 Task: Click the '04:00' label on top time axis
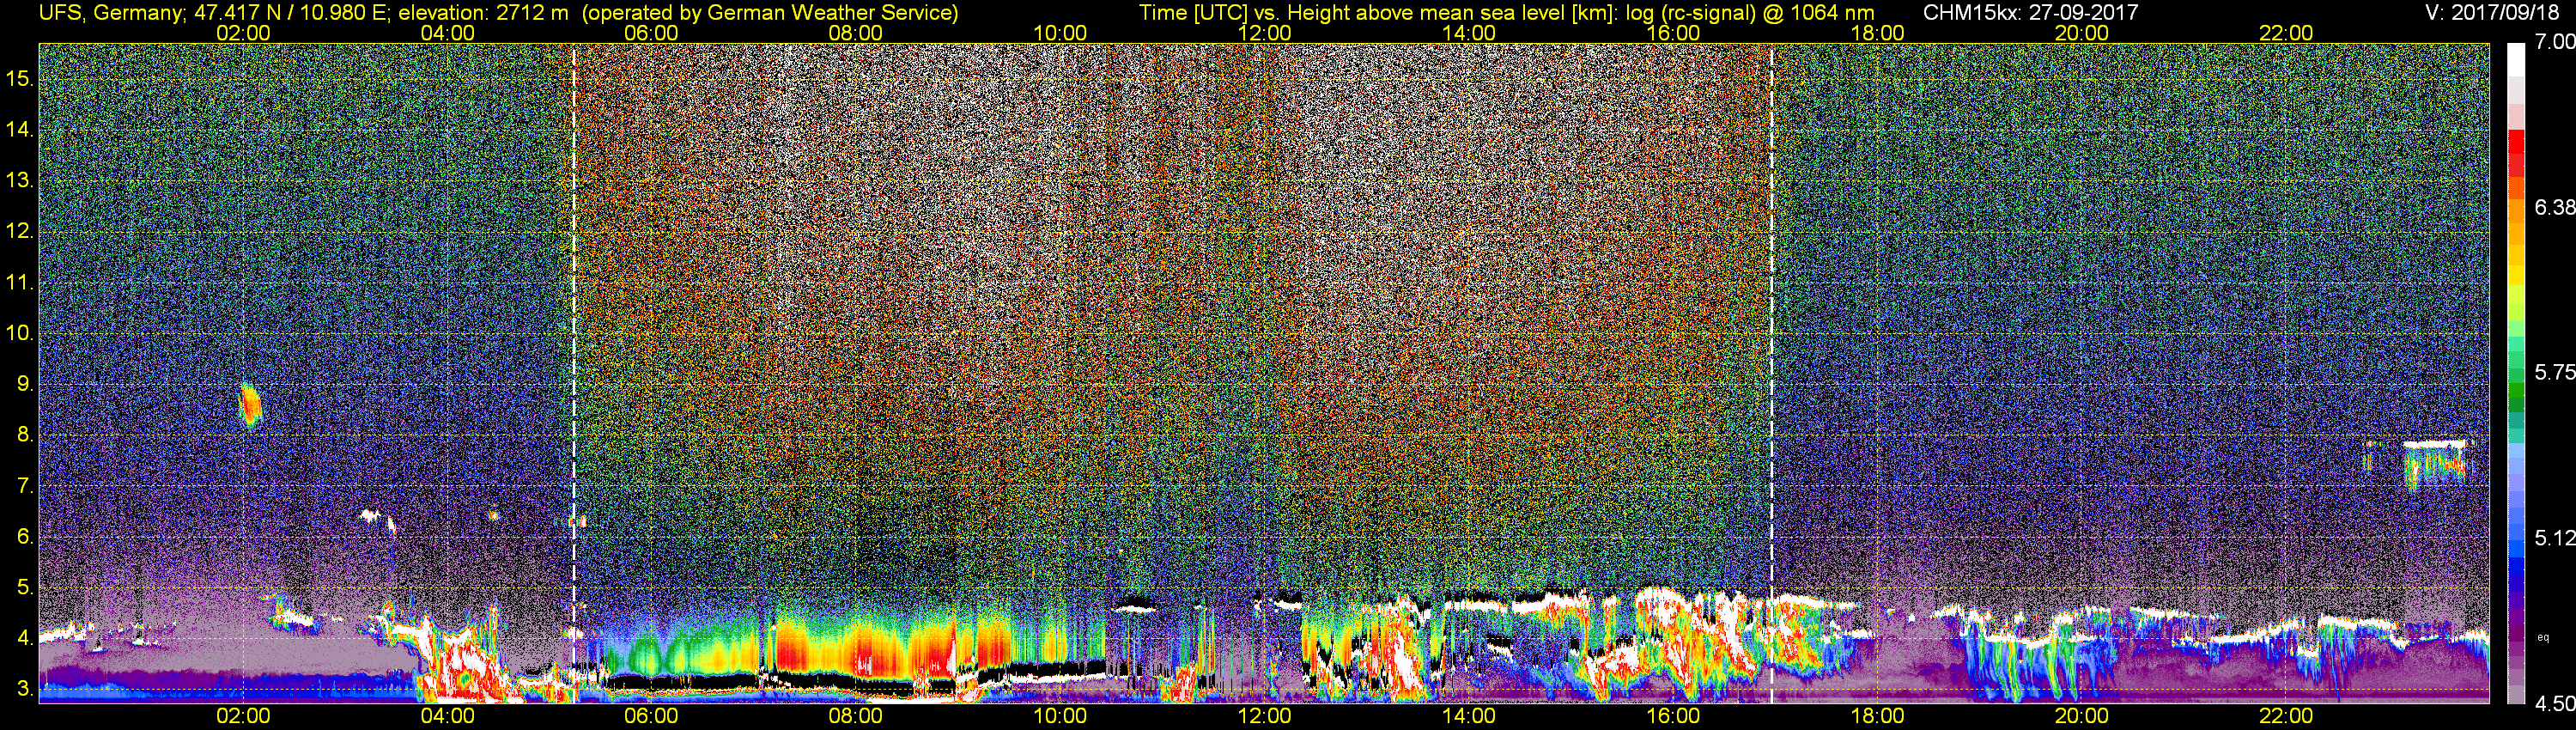[x=447, y=33]
